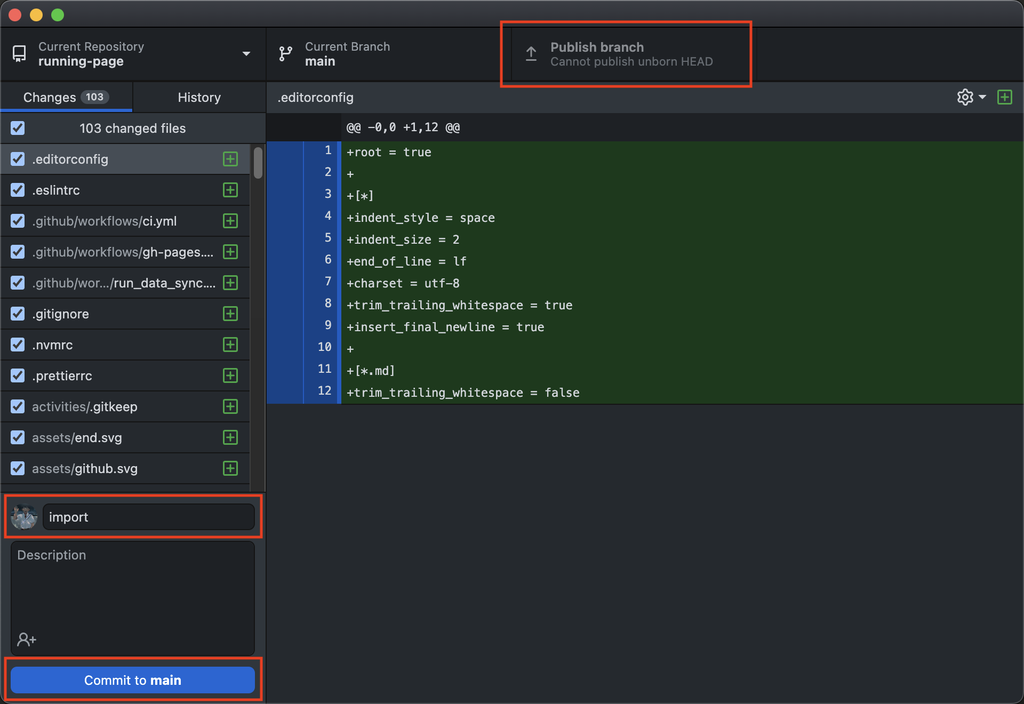Click the git branch icon beside Current Branch

pyautogui.click(x=283, y=53)
